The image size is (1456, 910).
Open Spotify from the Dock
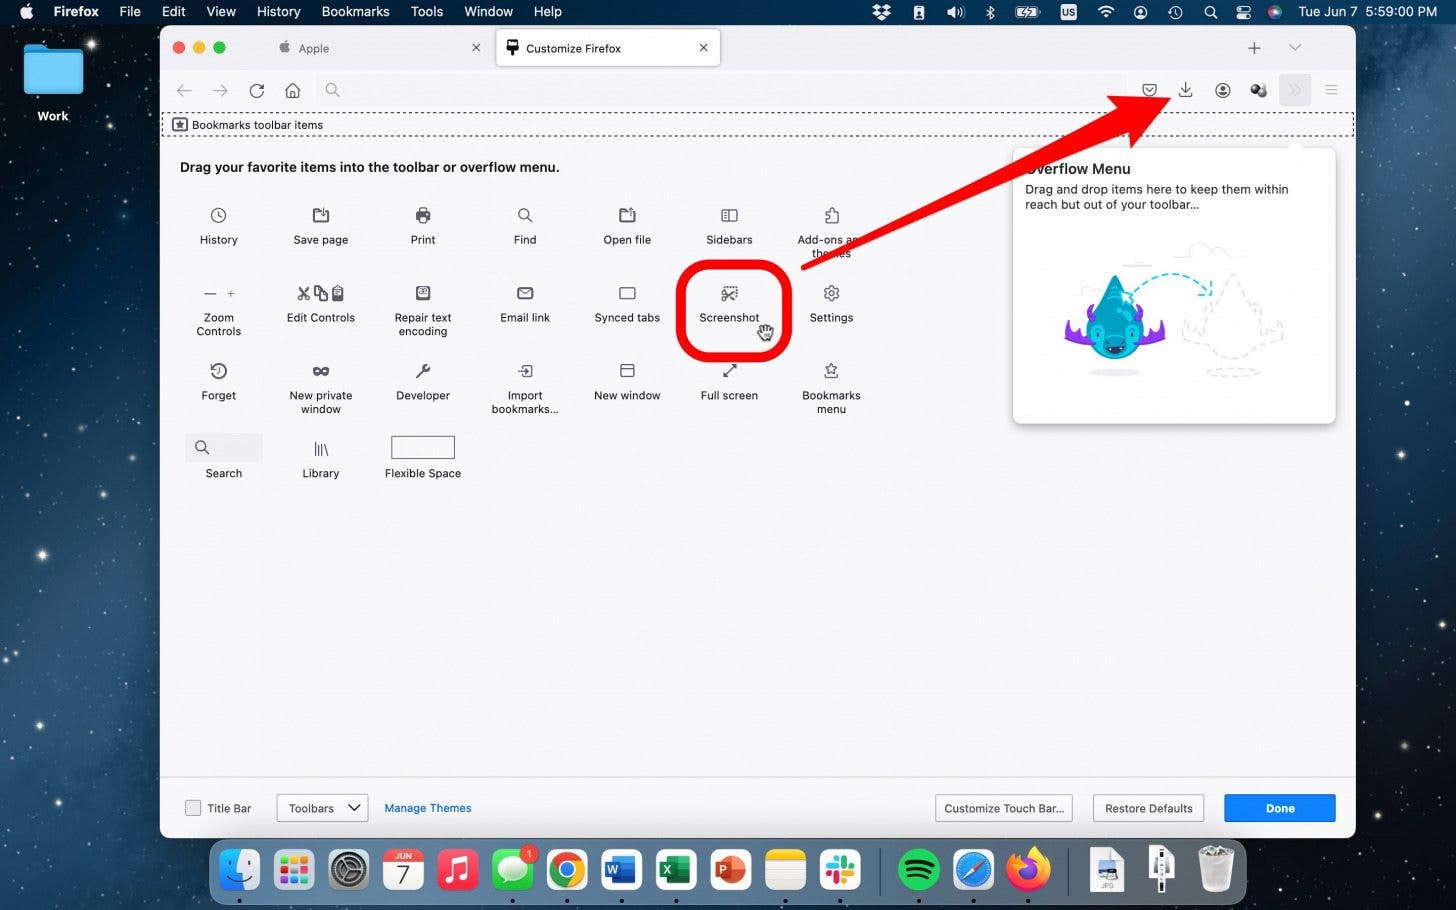(918, 870)
